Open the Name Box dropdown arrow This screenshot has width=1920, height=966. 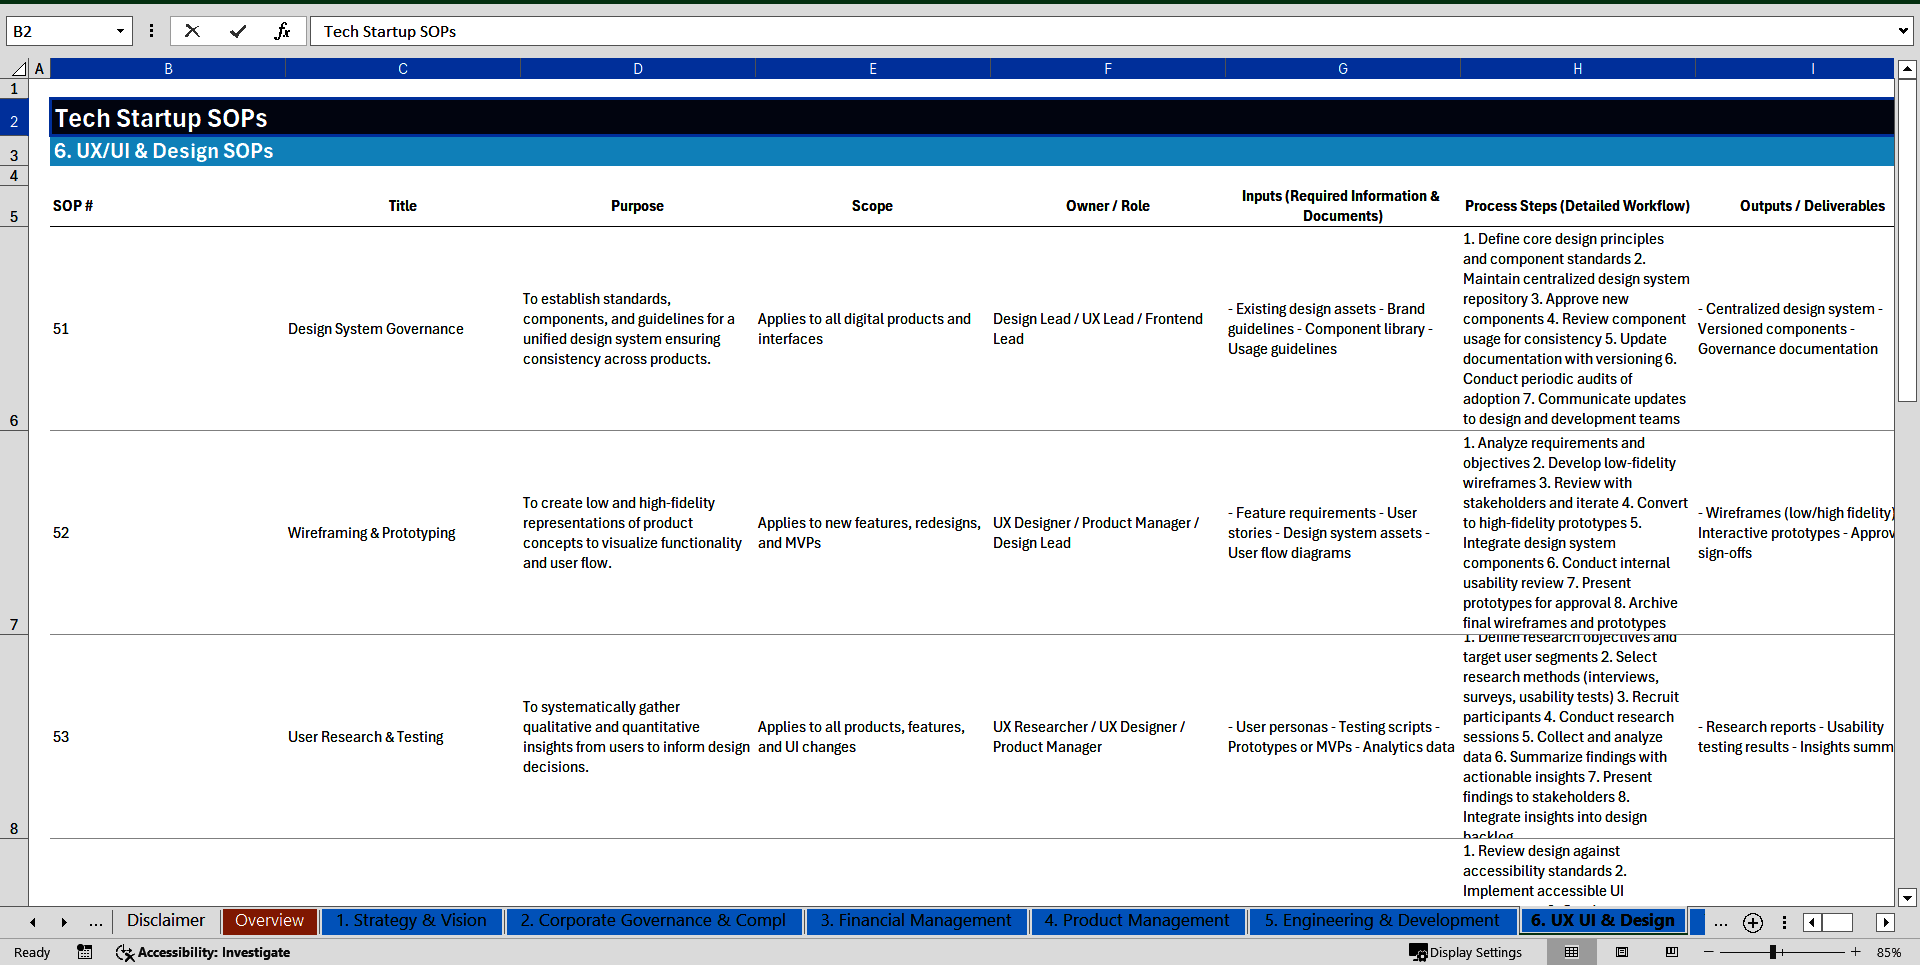click(x=120, y=31)
